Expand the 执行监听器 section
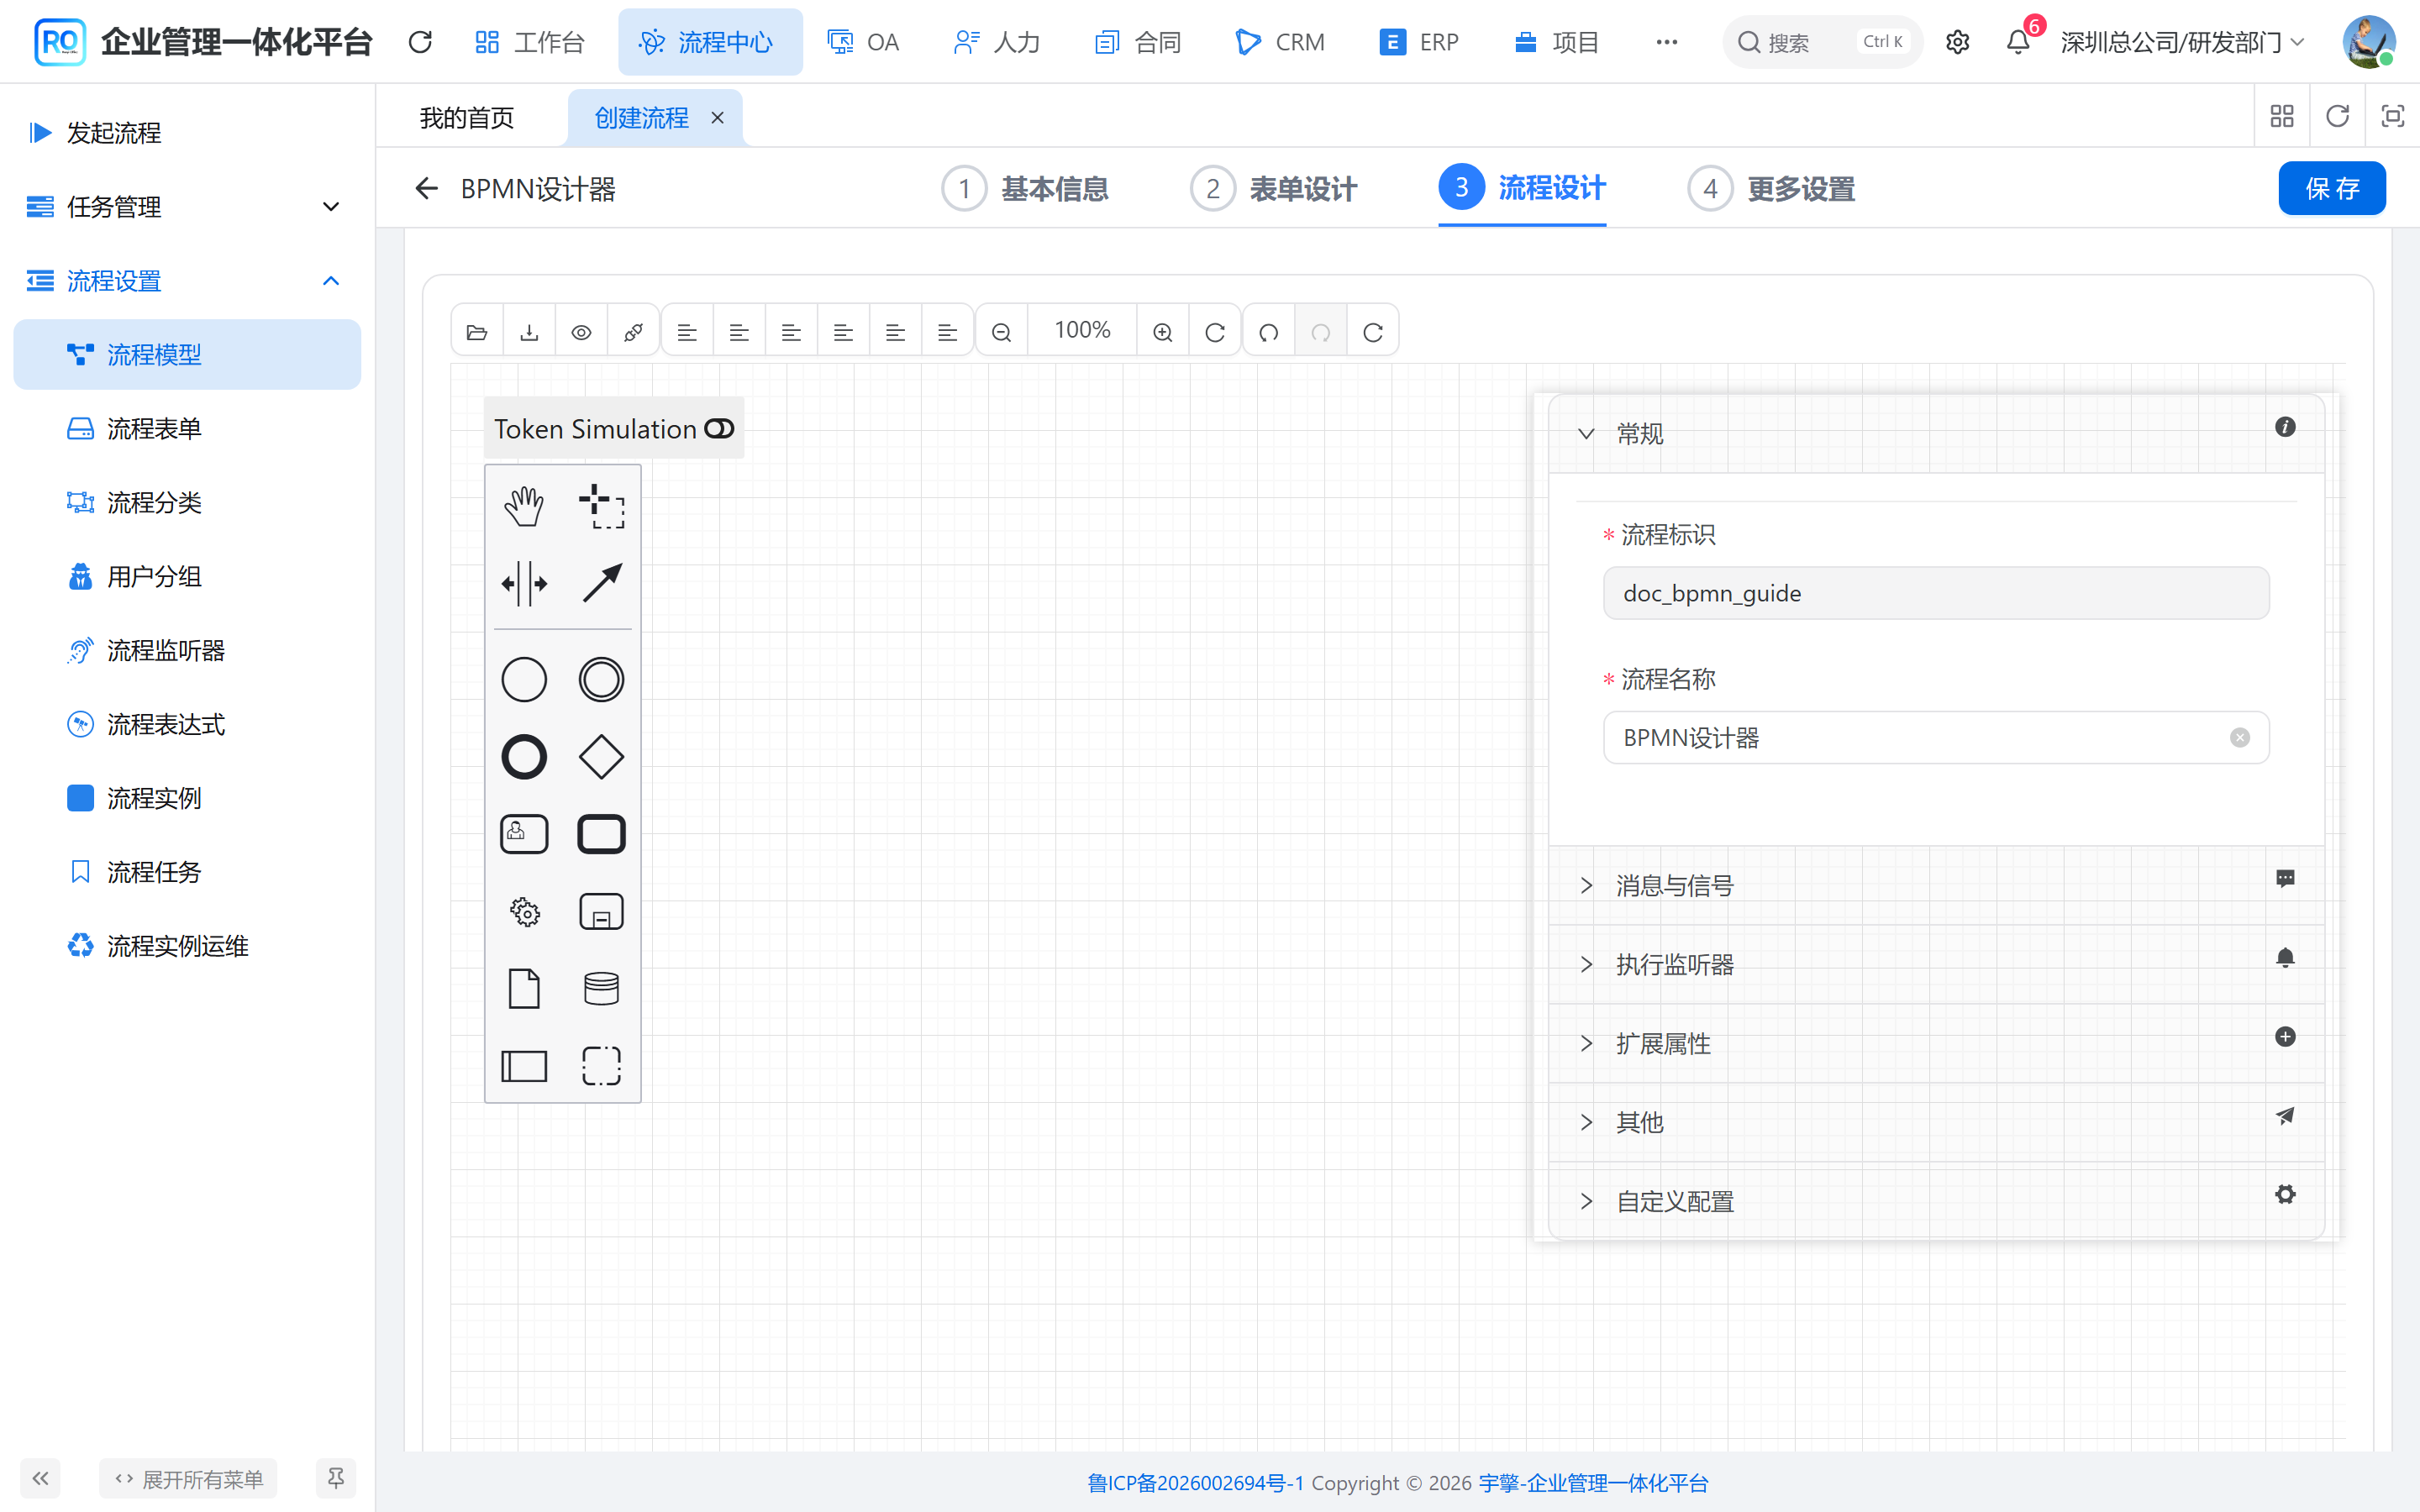 [x=1935, y=964]
